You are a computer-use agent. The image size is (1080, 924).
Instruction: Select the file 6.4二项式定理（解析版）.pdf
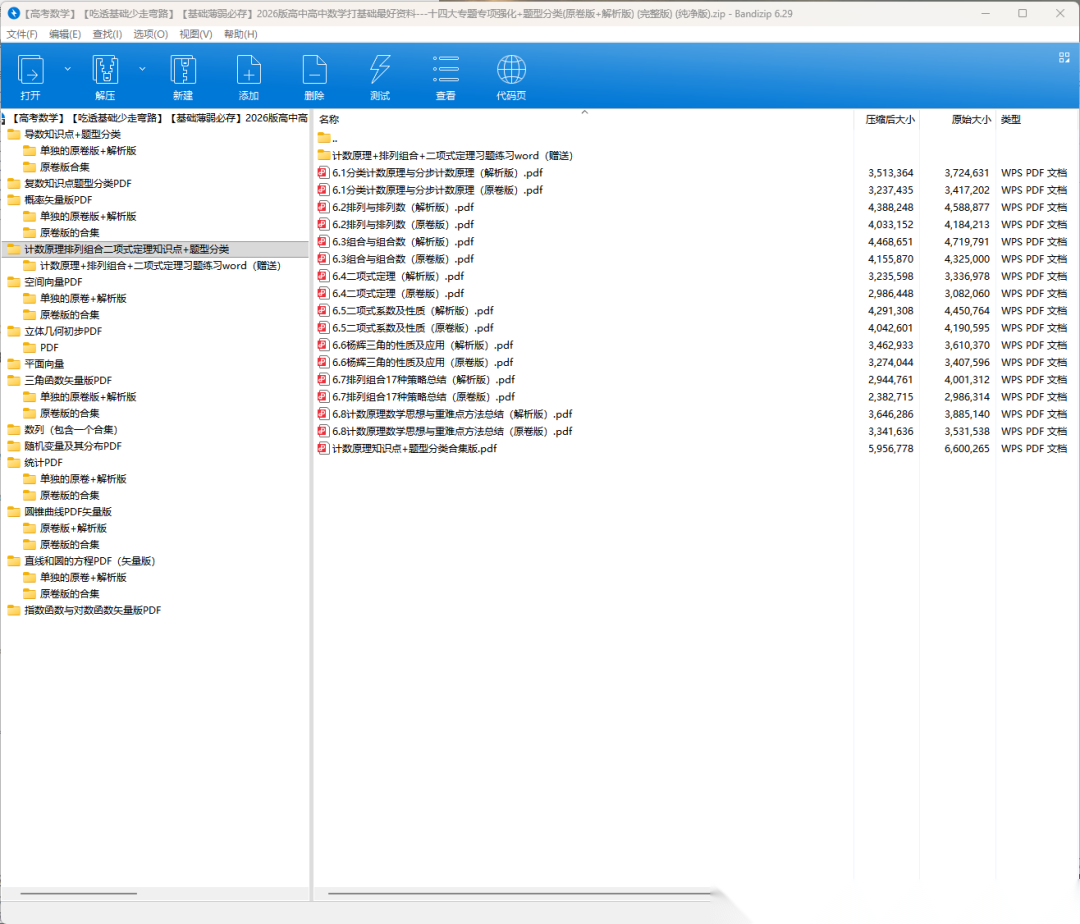tap(398, 276)
